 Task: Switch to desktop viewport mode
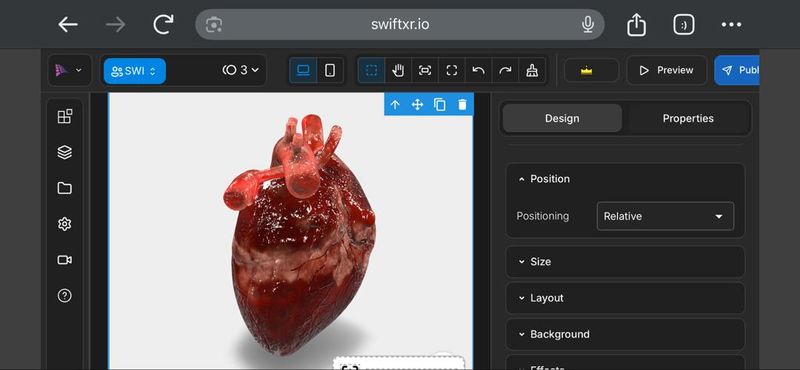pyautogui.click(x=304, y=70)
